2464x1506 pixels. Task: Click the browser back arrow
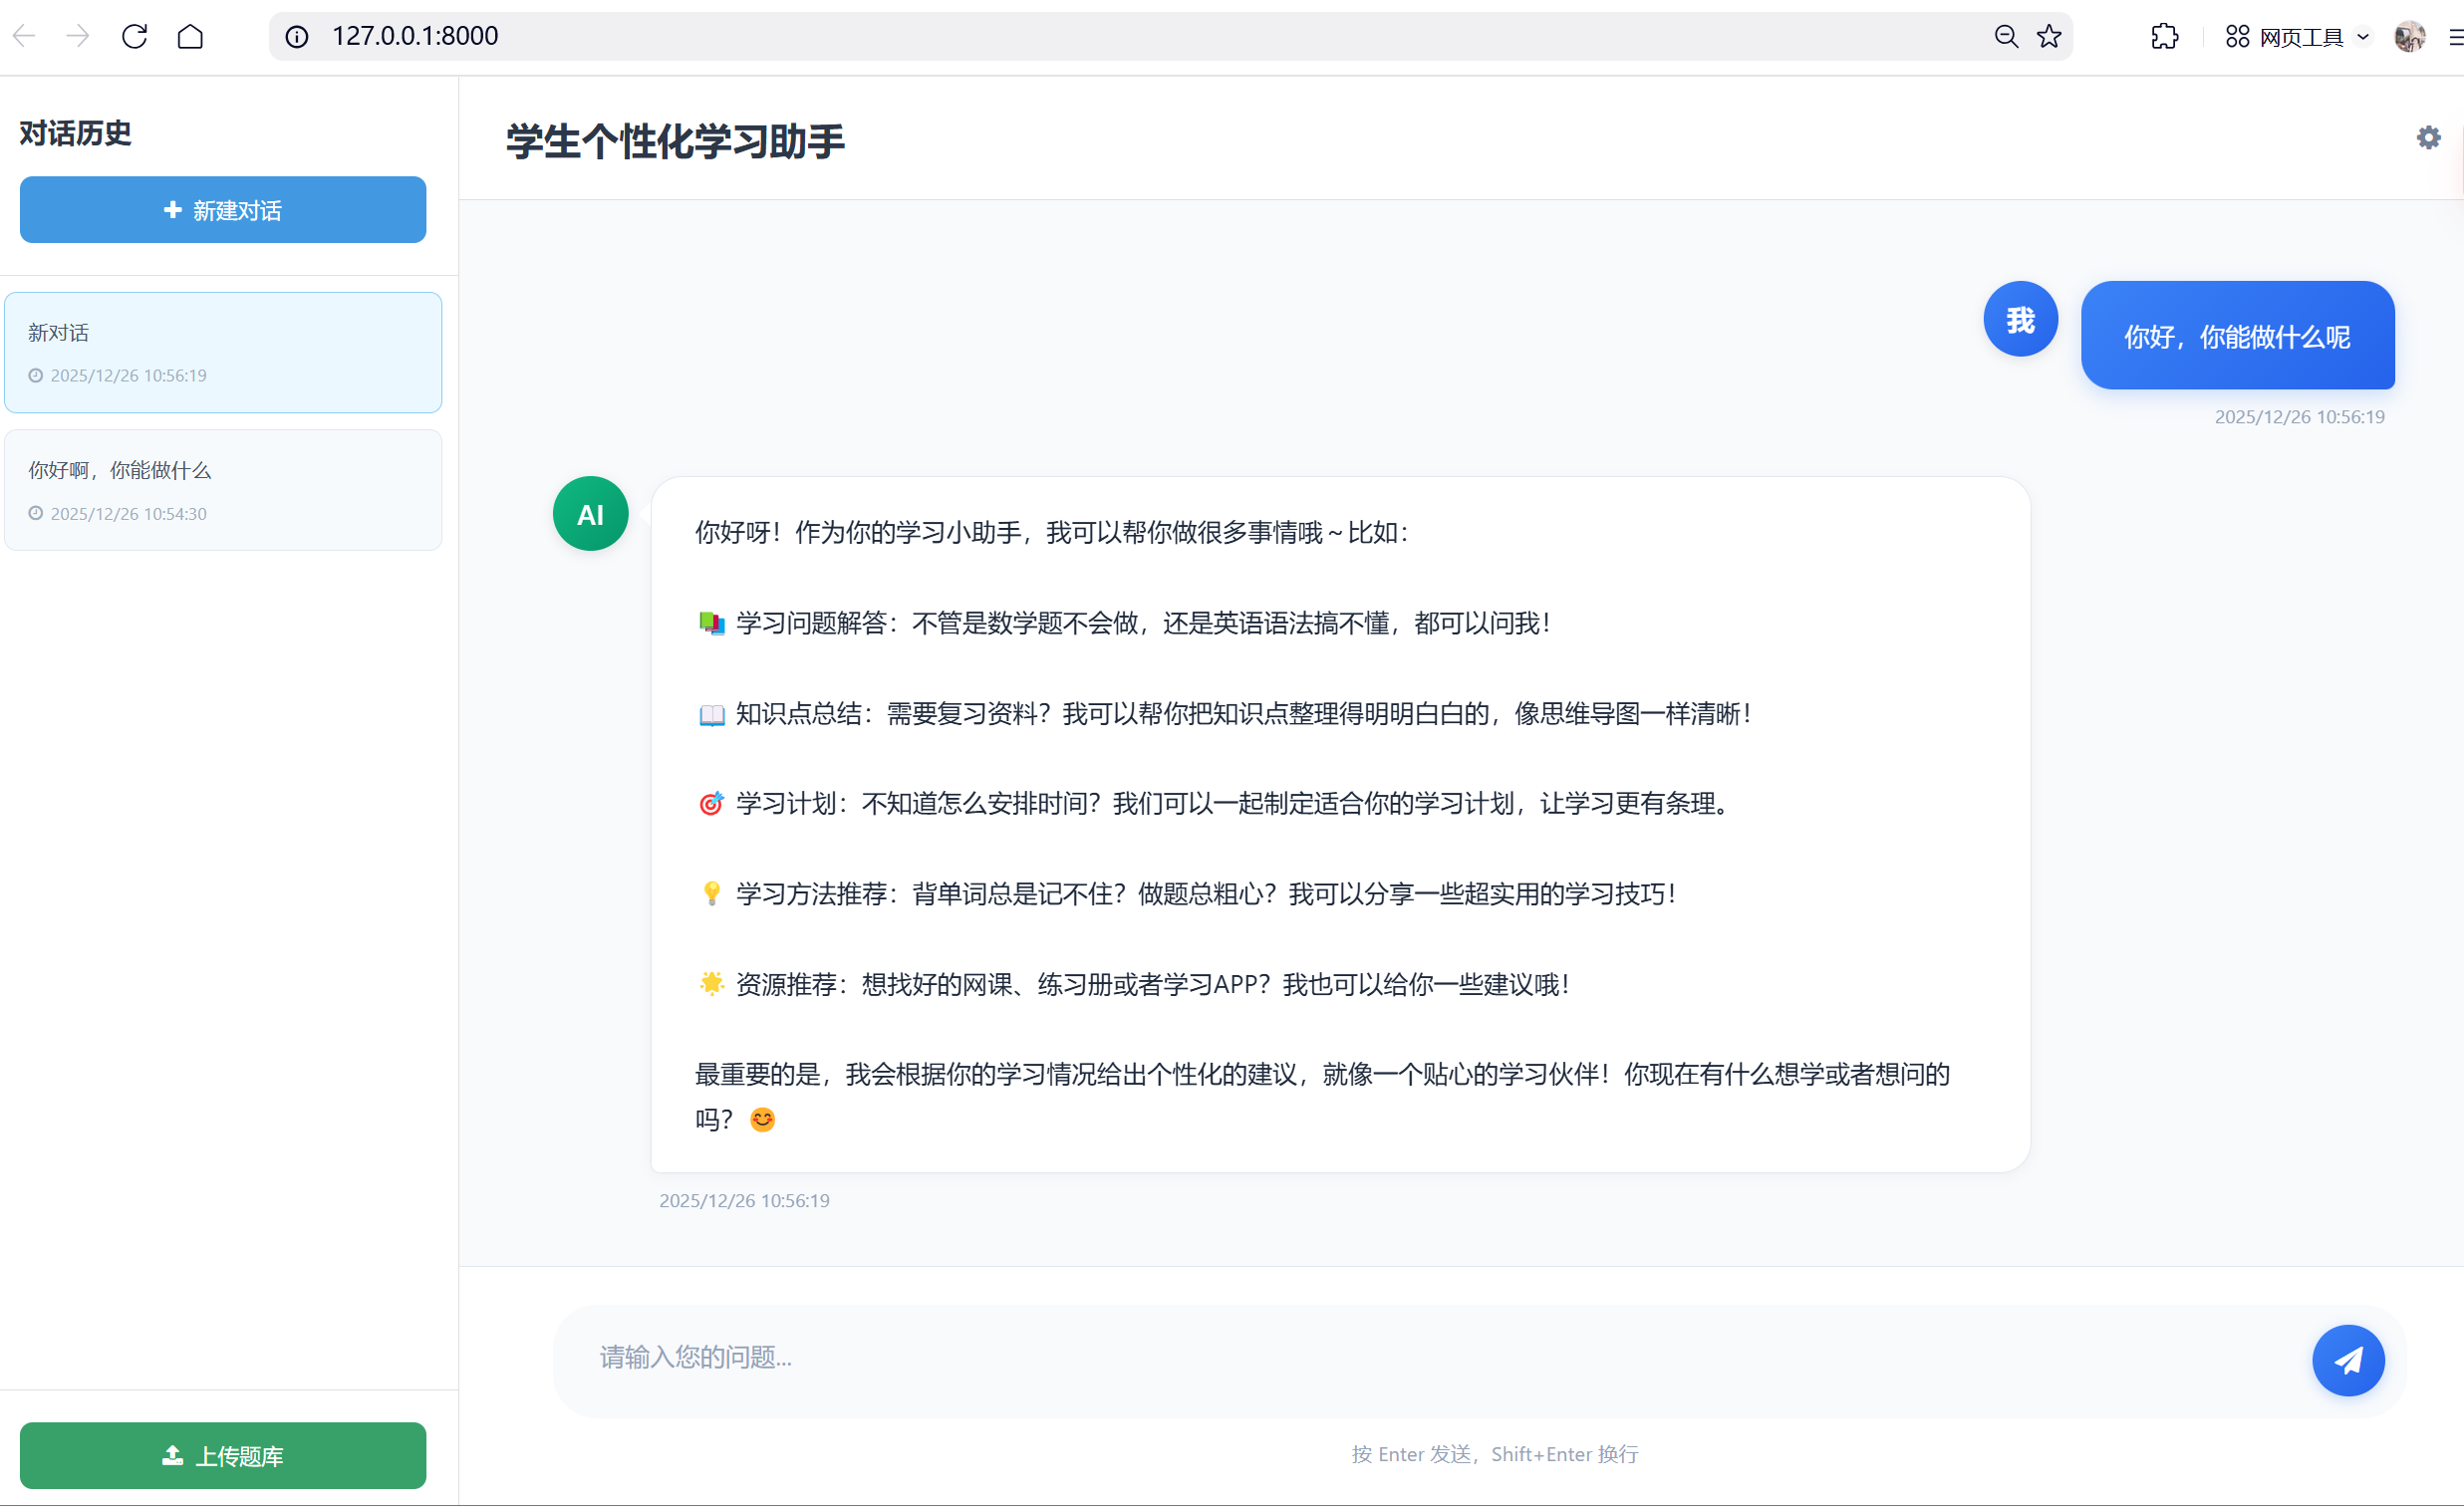24,35
